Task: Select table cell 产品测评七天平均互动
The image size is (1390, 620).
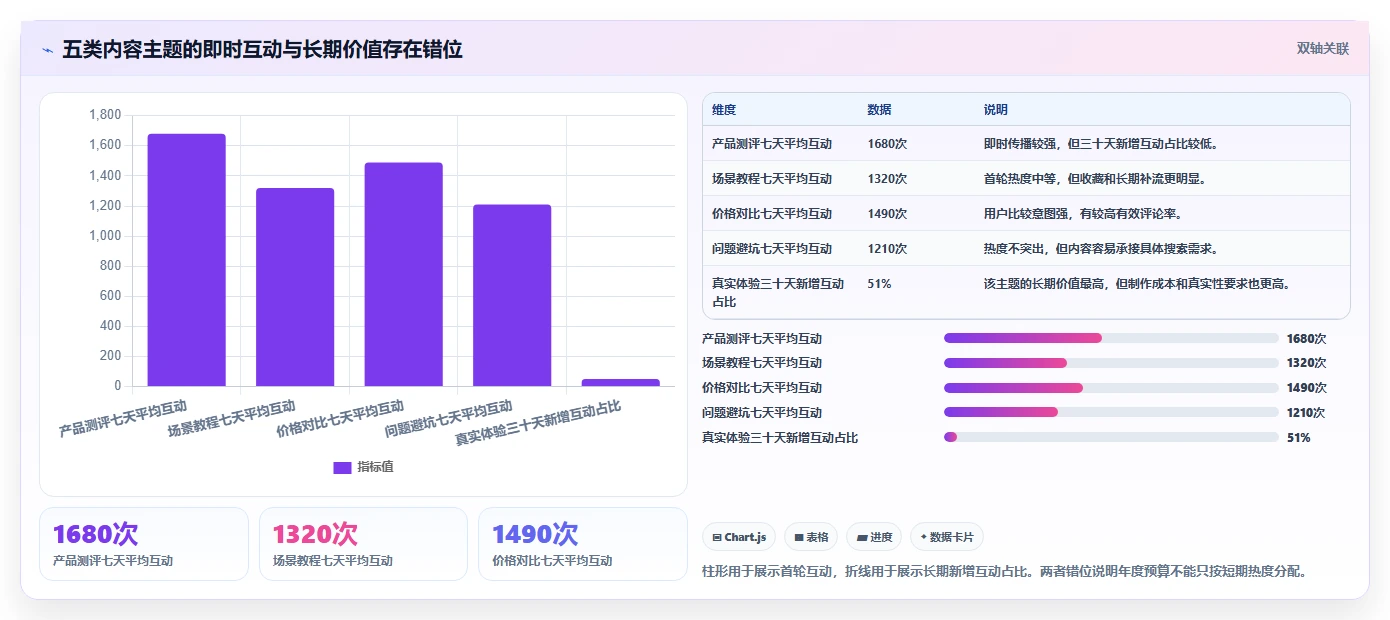Action: [x=772, y=144]
